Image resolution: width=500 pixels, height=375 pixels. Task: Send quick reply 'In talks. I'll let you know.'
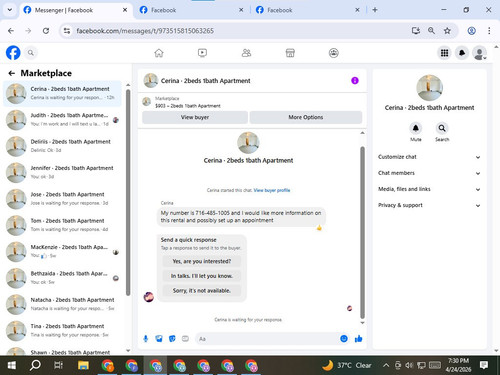202,276
